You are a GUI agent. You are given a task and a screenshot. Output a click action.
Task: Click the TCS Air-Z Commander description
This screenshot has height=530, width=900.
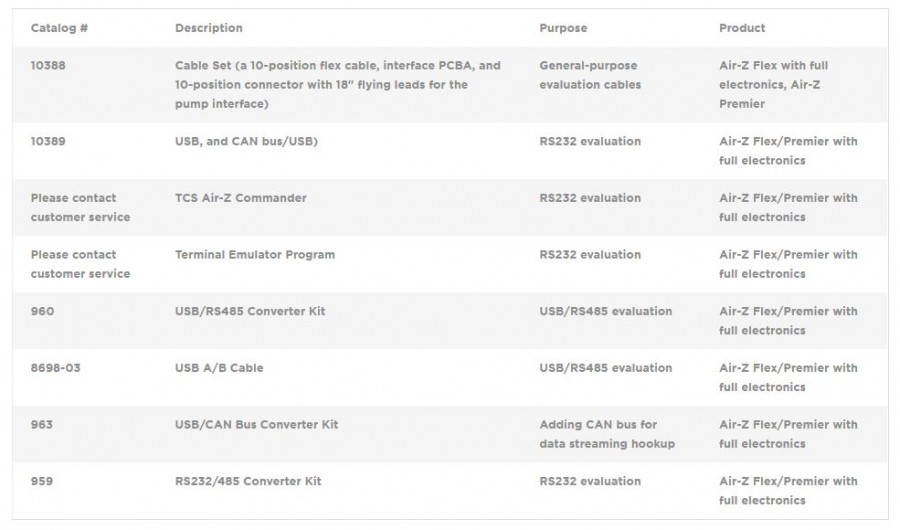pos(240,198)
